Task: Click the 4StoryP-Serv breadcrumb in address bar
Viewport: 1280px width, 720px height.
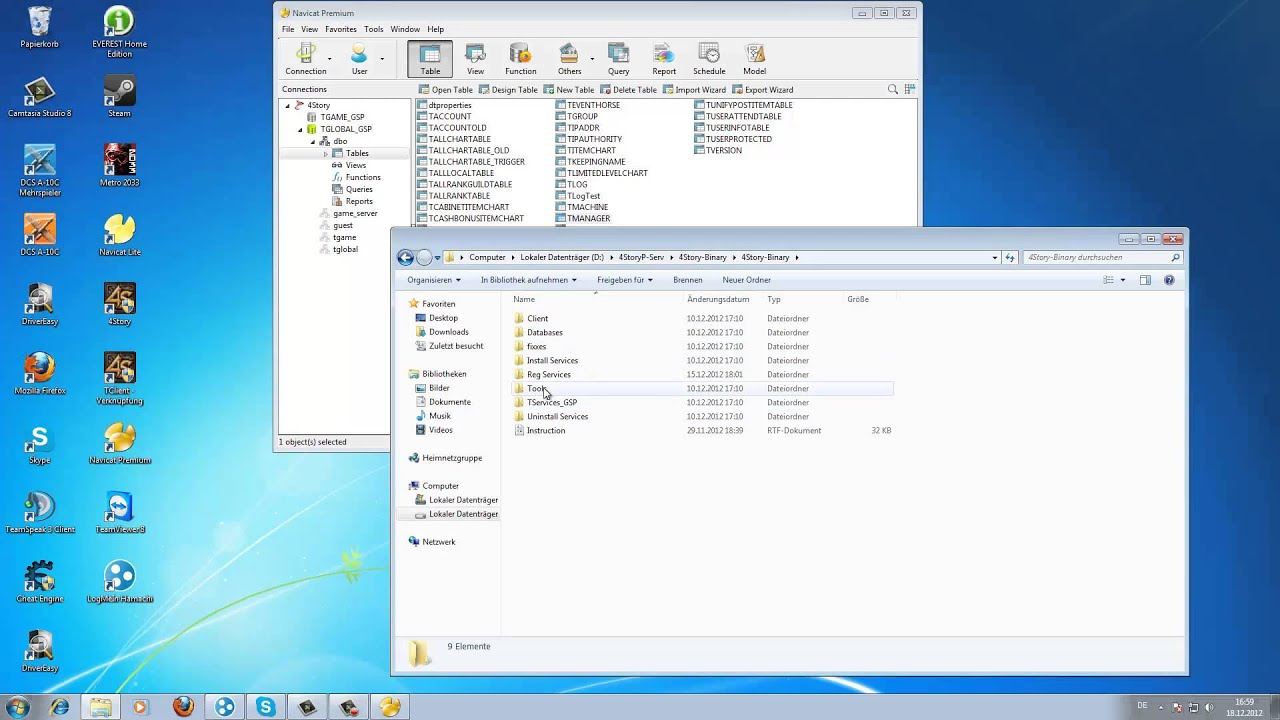Action: pos(641,257)
